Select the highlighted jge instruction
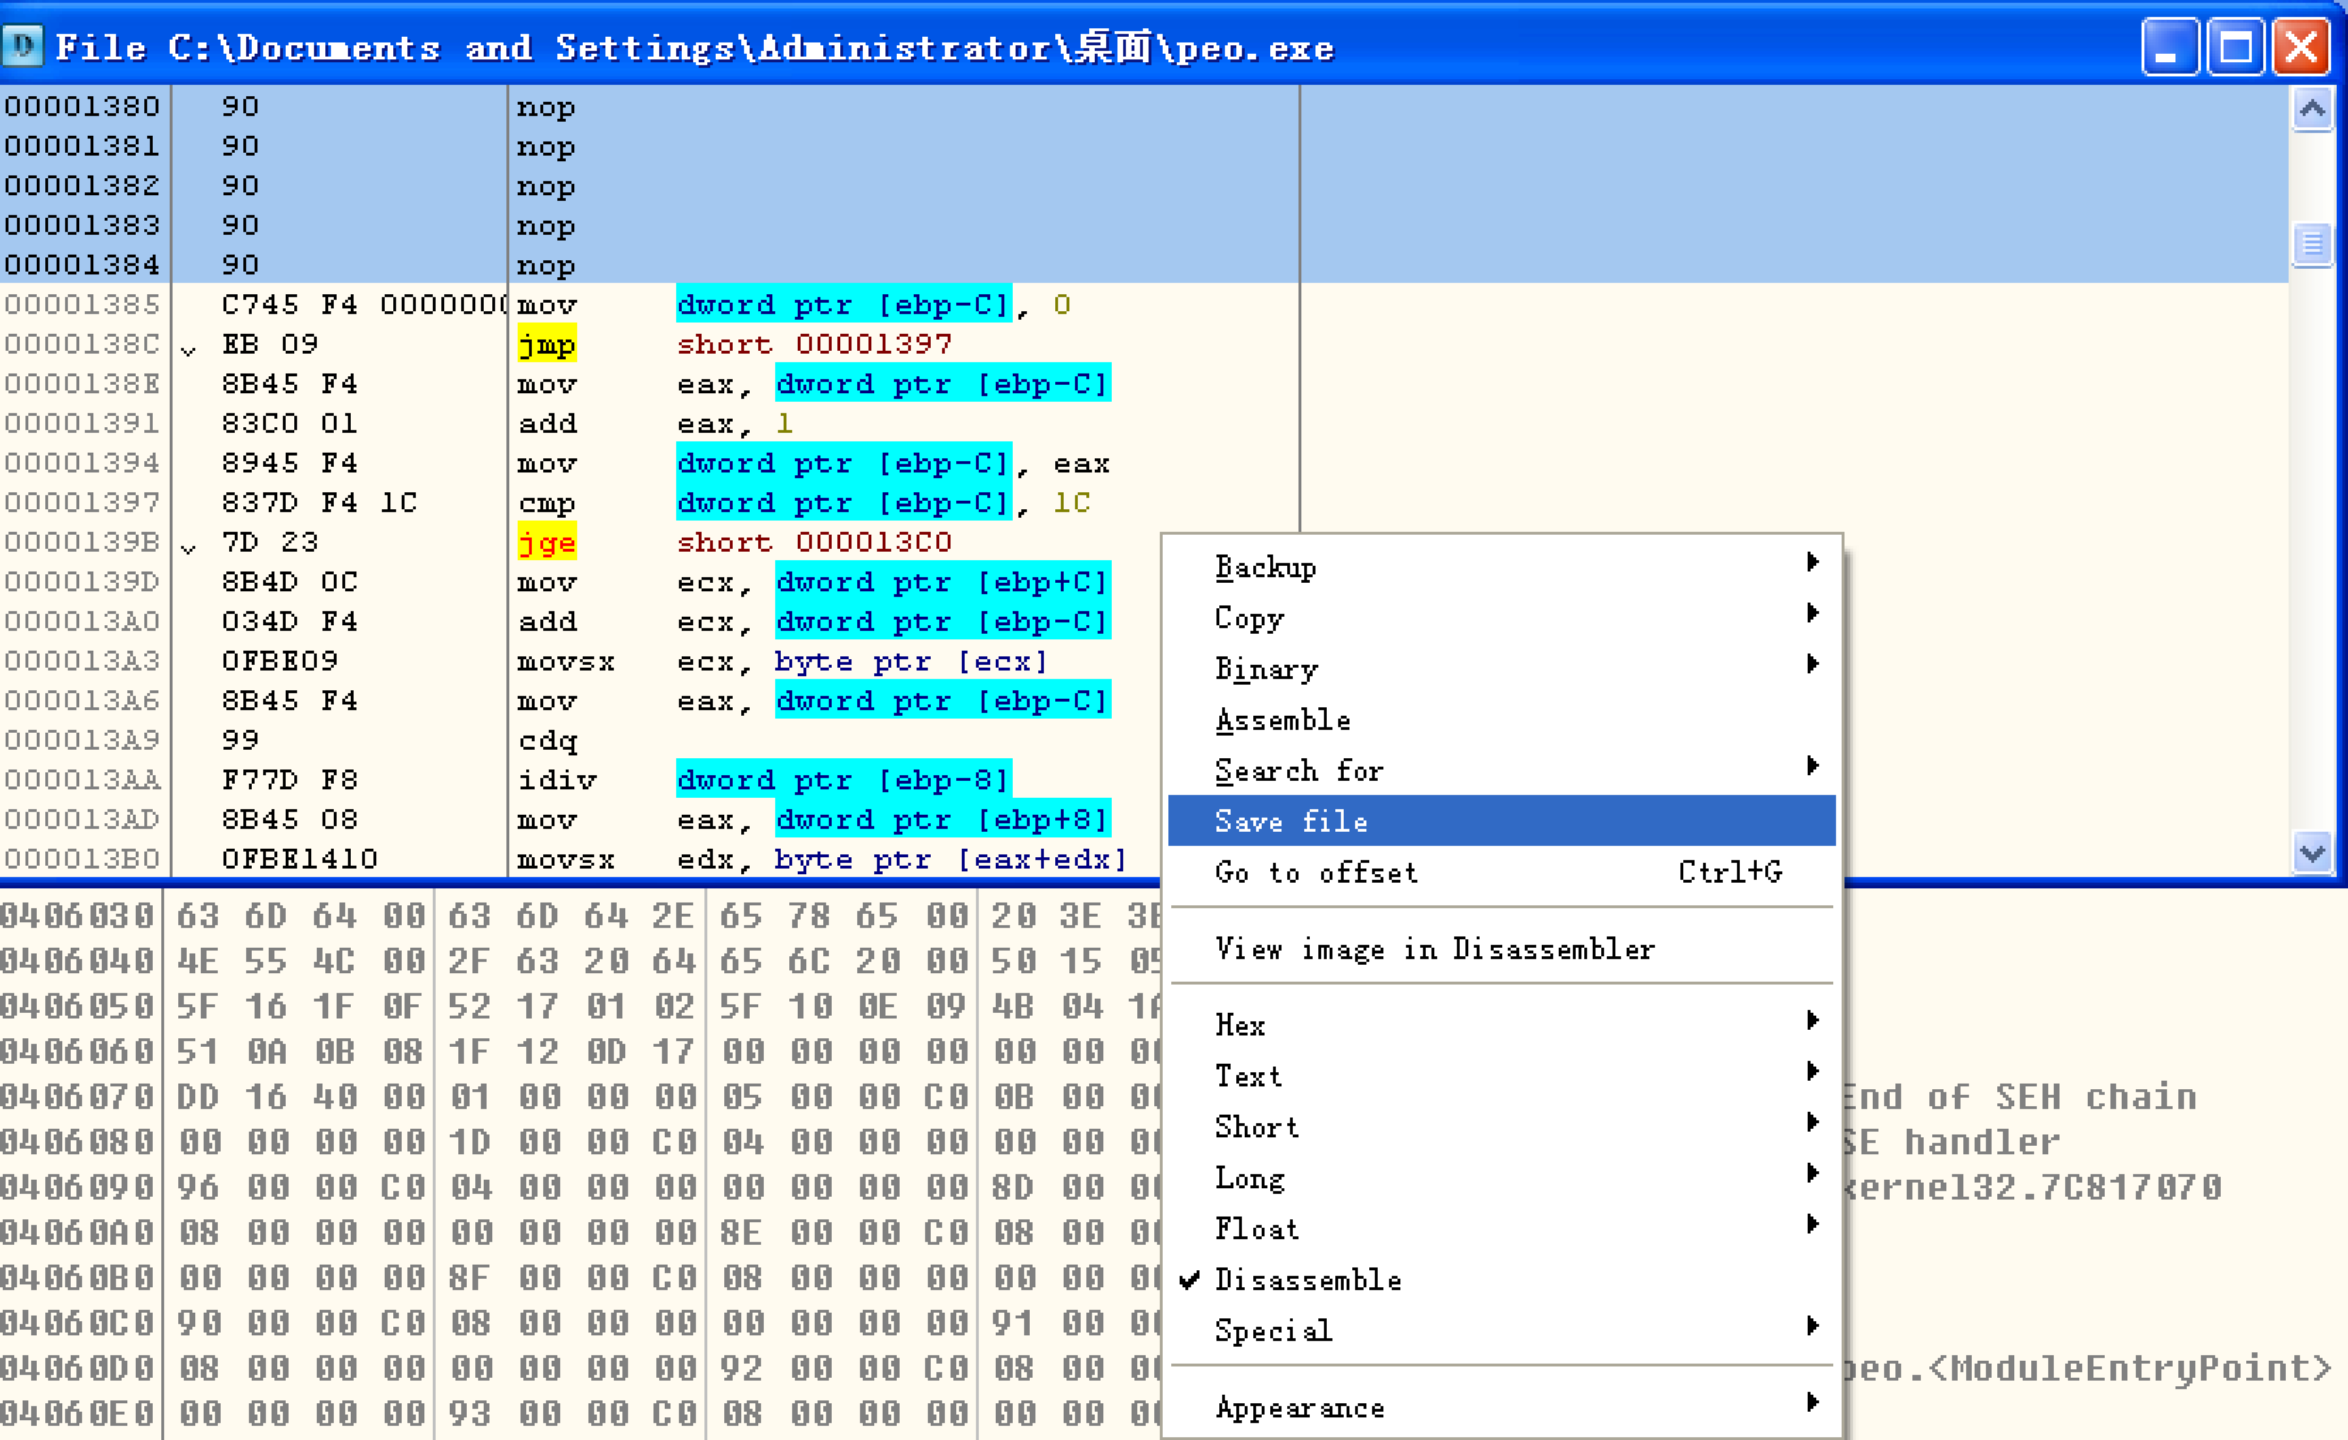The height and width of the screenshot is (1440, 2348). tap(545, 542)
